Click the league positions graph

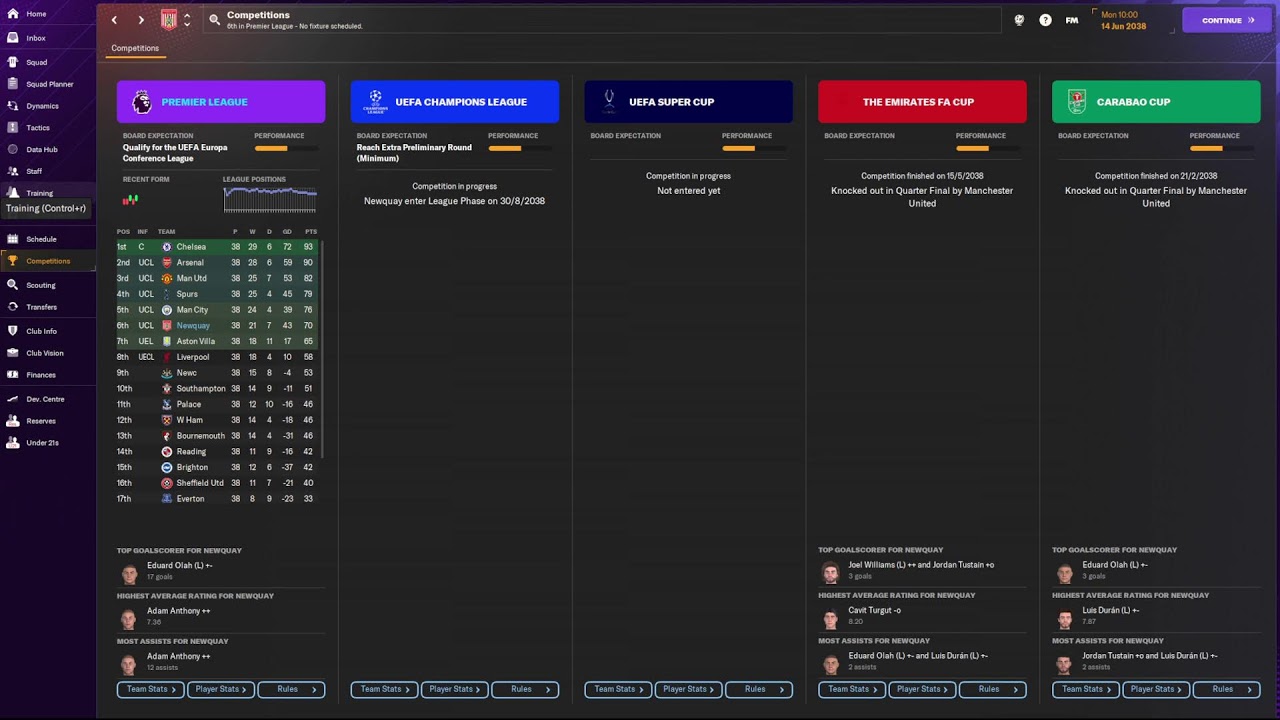(270, 200)
